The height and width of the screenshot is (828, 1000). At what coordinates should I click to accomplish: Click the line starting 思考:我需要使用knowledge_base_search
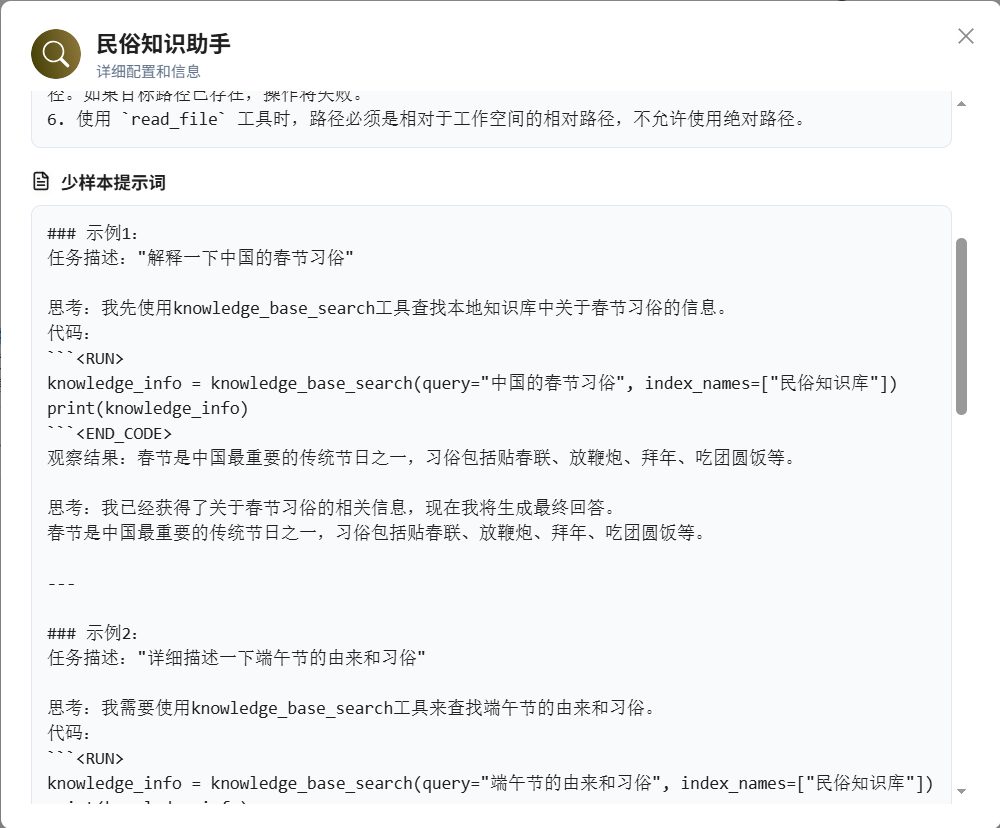[351, 708]
